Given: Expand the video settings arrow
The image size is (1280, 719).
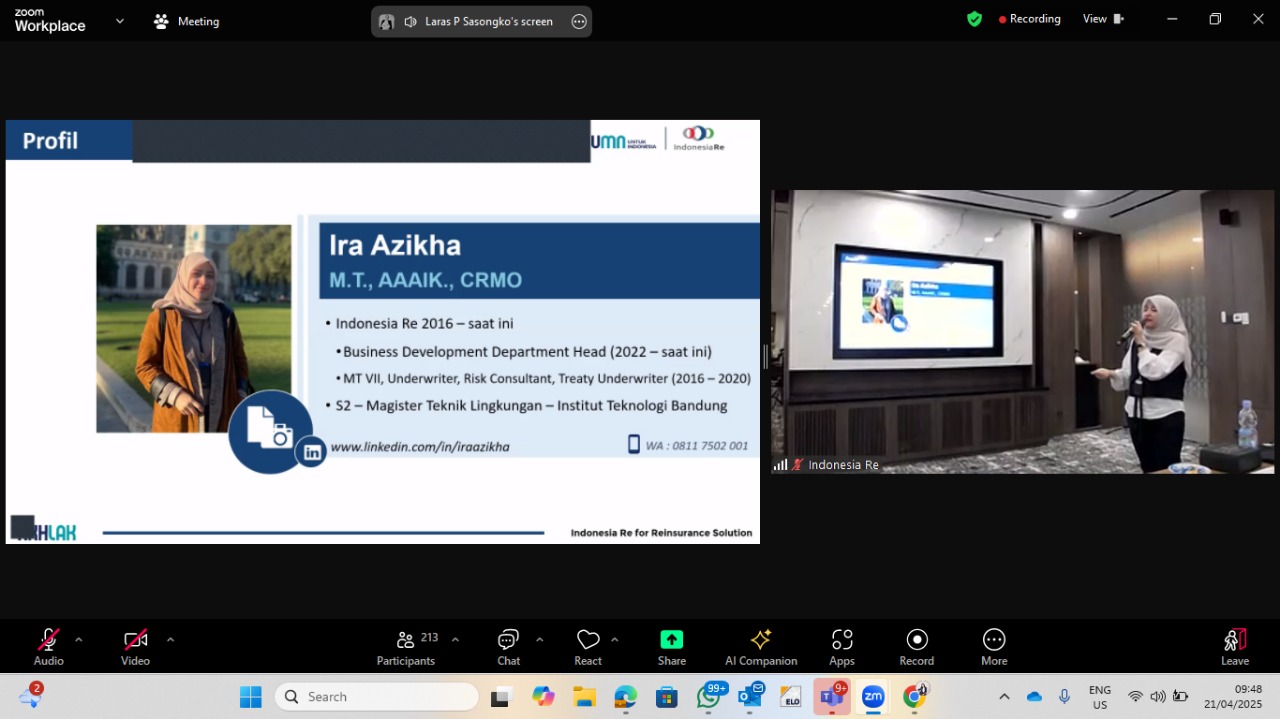Looking at the screenshot, I should click(x=170, y=639).
